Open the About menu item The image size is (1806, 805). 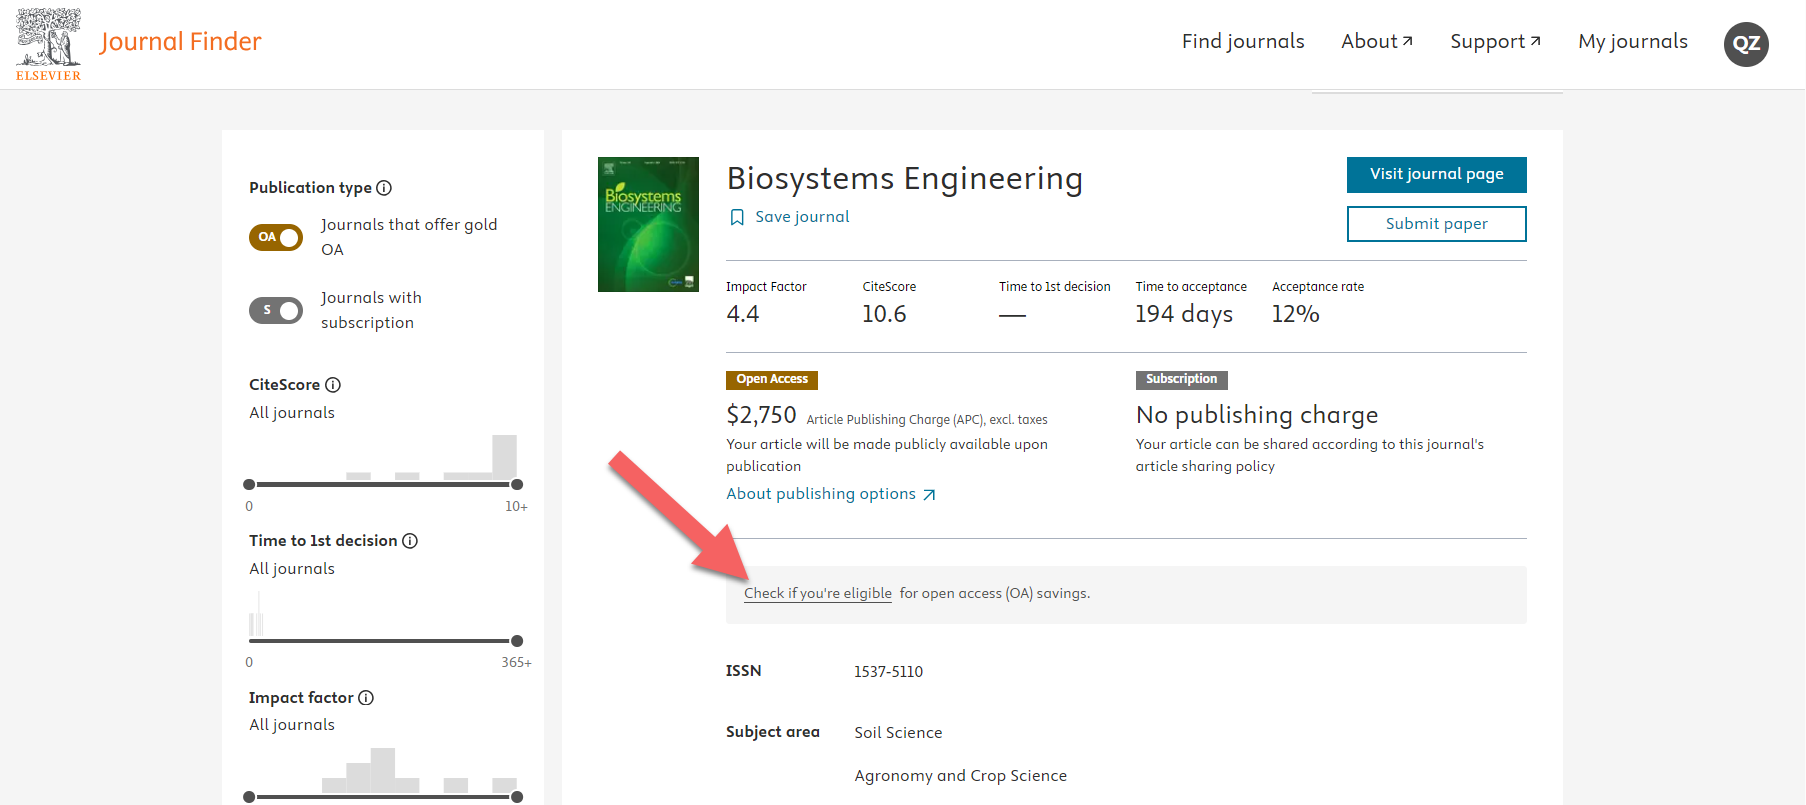[x=1376, y=41]
